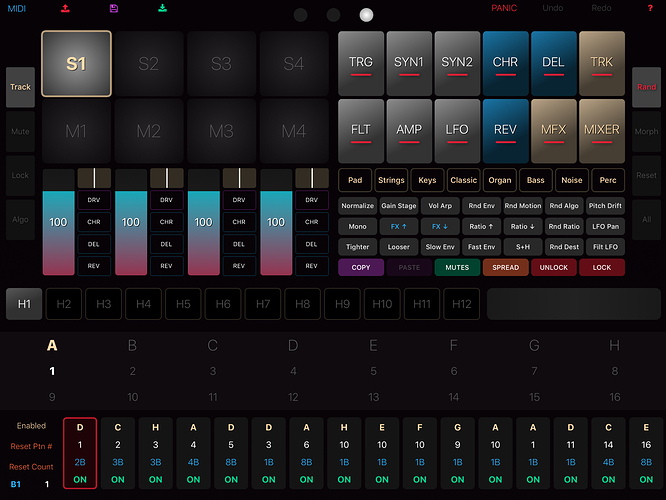Select synth track S2 pad
The width and height of the screenshot is (666, 500).
pyautogui.click(x=149, y=64)
